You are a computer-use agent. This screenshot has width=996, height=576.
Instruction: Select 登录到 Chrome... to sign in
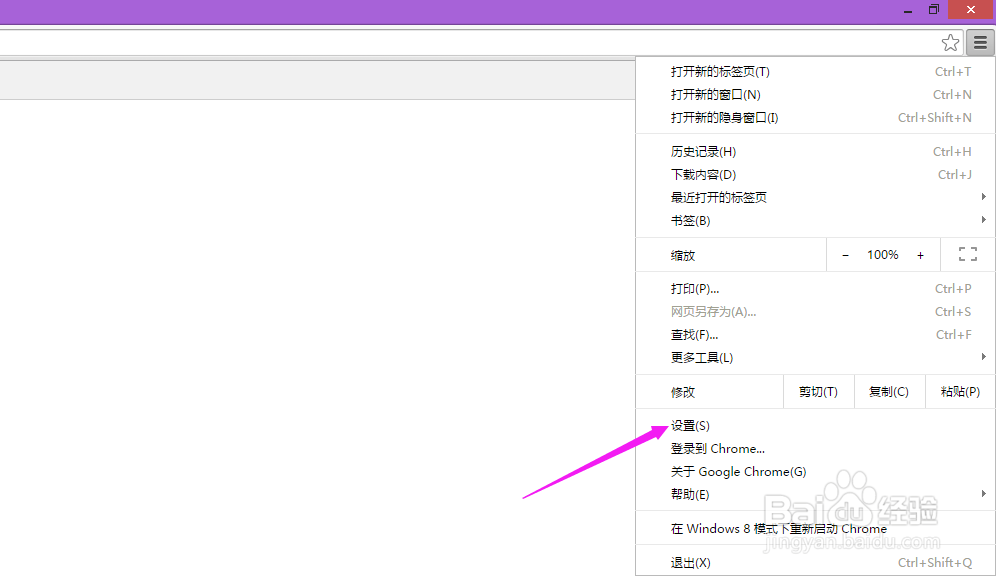815,449
